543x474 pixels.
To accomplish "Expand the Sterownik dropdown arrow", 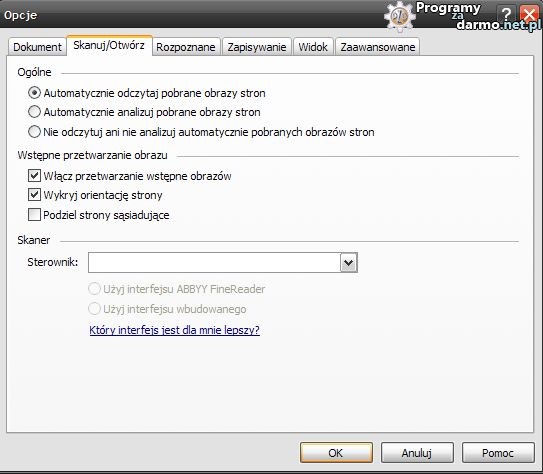I will (349, 262).
